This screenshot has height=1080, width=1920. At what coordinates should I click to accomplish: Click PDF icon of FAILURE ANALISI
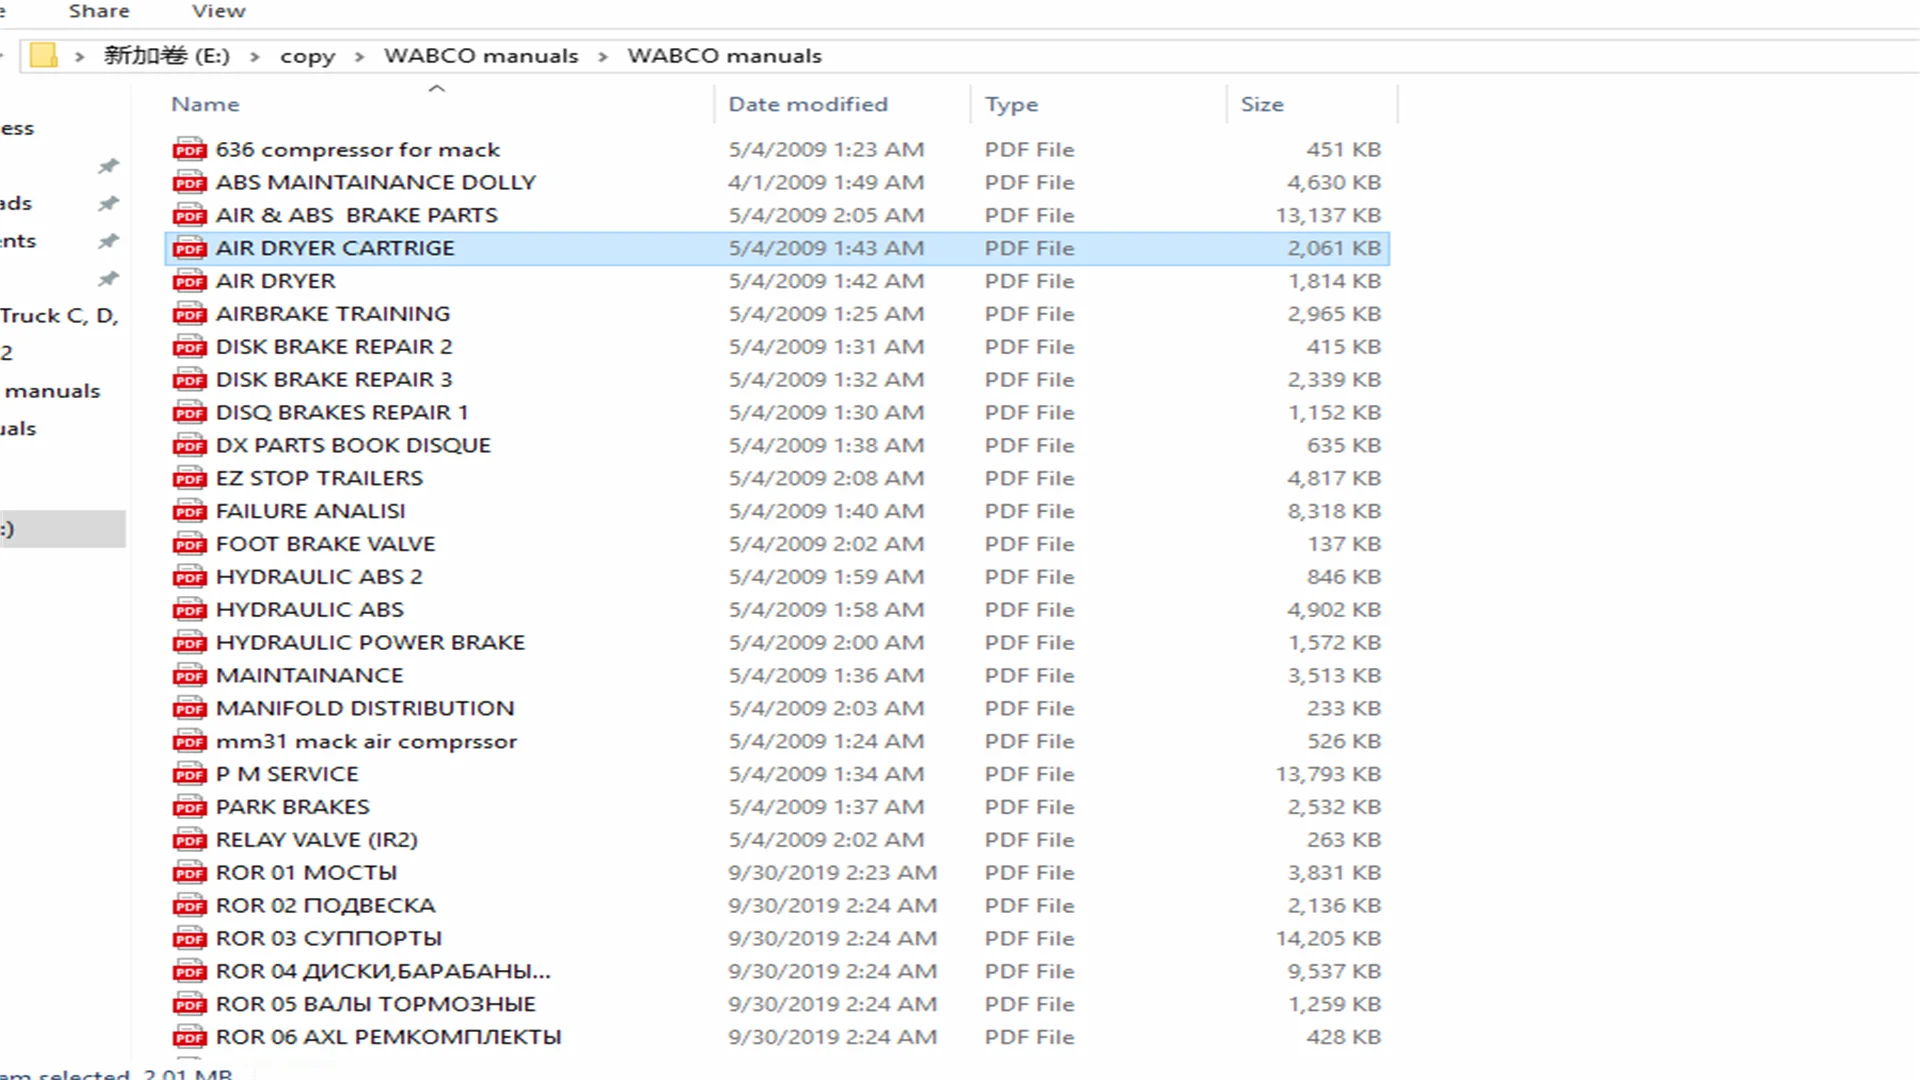pyautogui.click(x=189, y=512)
